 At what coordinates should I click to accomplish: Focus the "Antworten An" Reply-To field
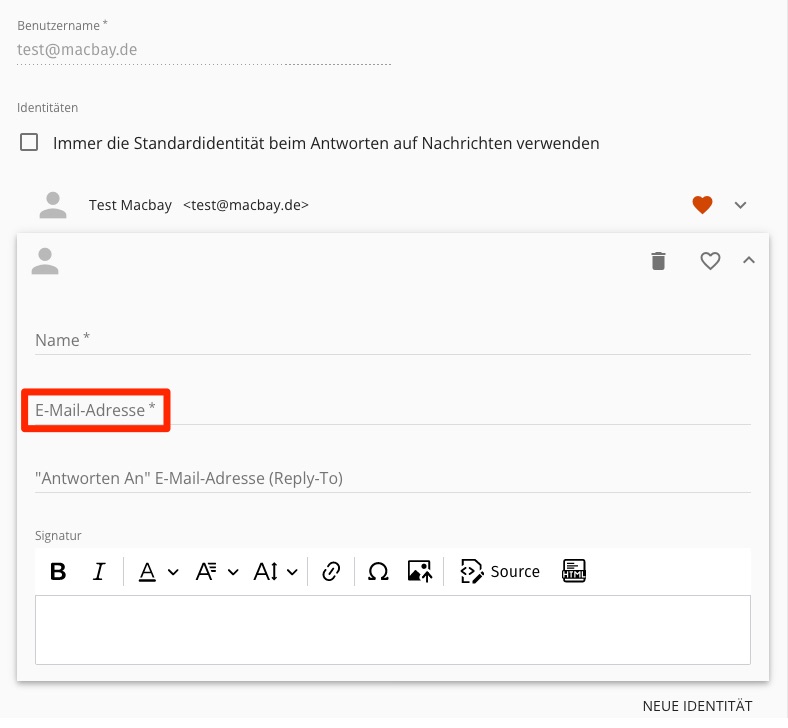(x=392, y=479)
